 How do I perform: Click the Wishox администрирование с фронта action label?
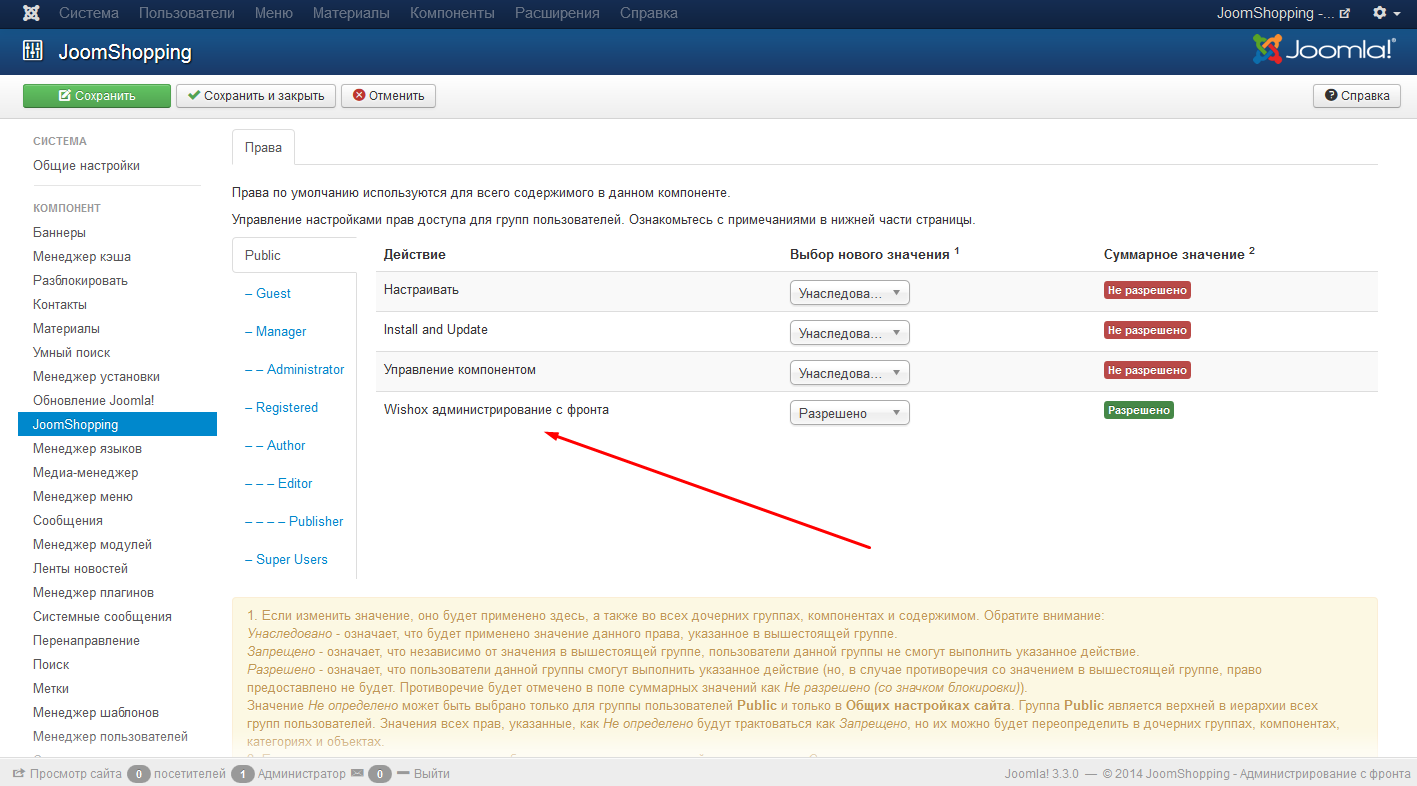(x=496, y=410)
